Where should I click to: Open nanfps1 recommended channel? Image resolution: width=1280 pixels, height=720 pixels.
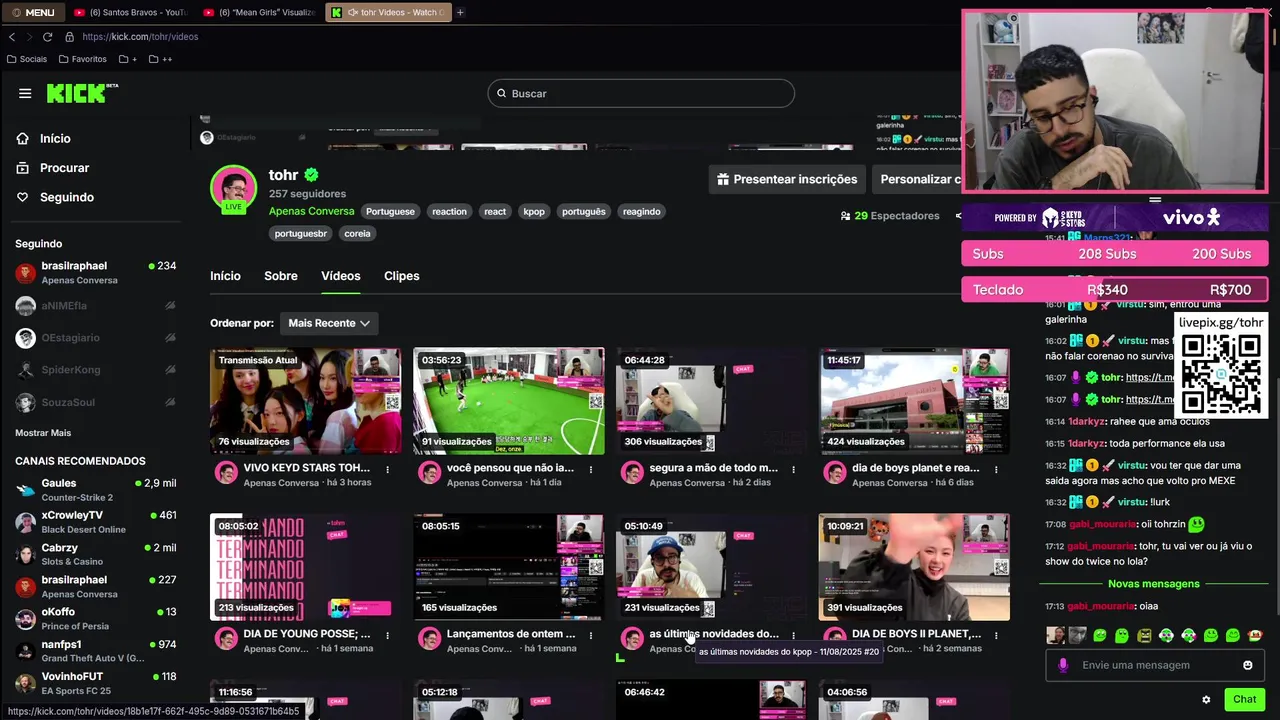[96, 651]
